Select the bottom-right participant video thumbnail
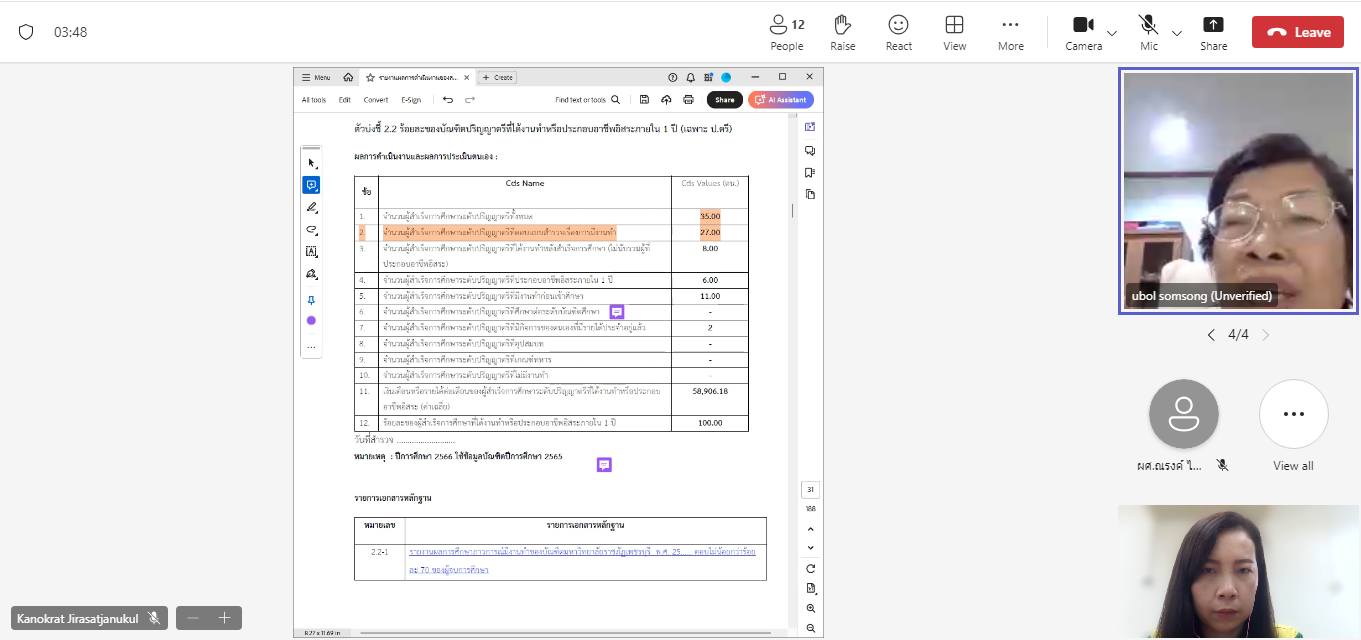Viewport: 1361px width, 640px height. [x=1238, y=572]
